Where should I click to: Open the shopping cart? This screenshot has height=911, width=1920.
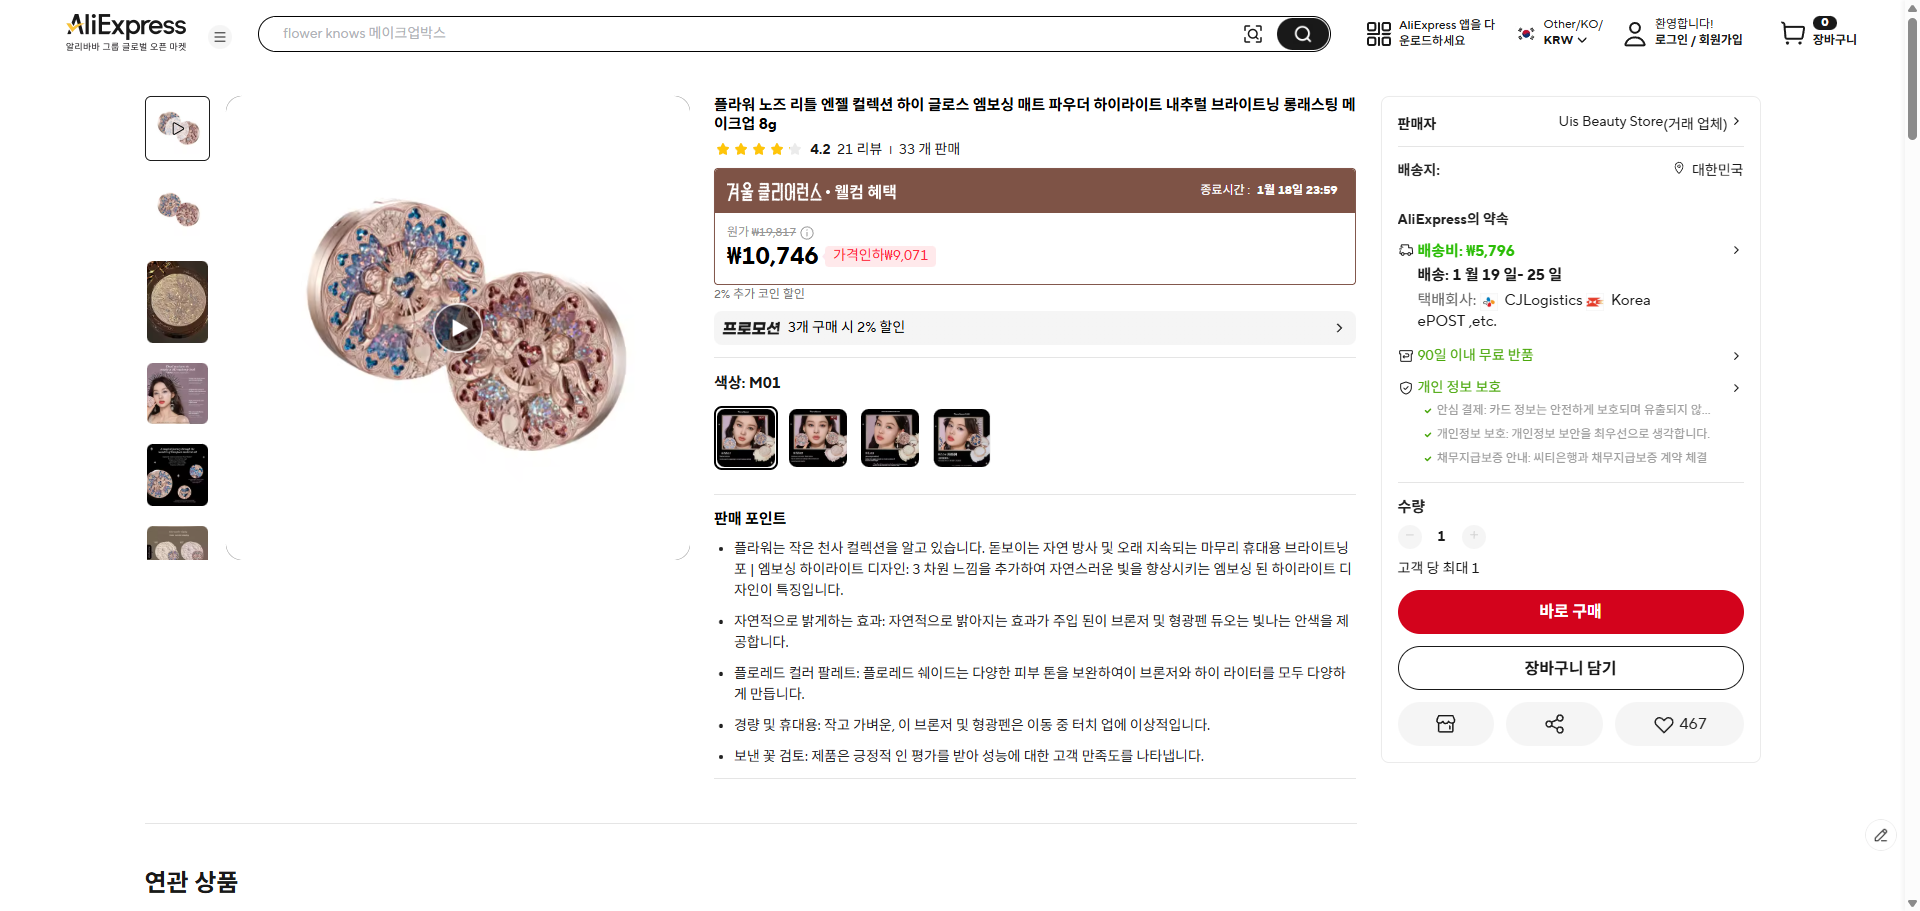click(1795, 33)
